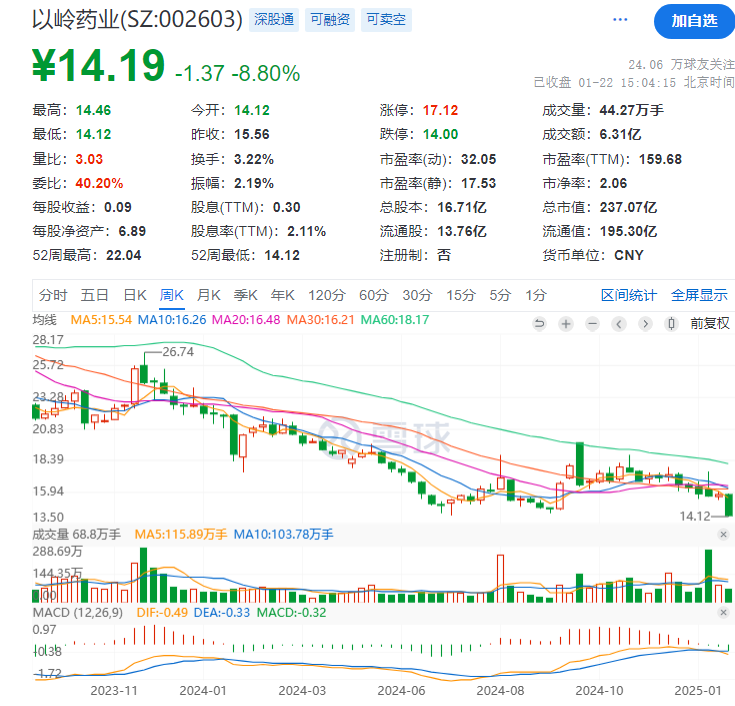Image resolution: width=735 pixels, height=706 pixels.
Task: Switch to the 五日 tab
Action: point(95,295)
